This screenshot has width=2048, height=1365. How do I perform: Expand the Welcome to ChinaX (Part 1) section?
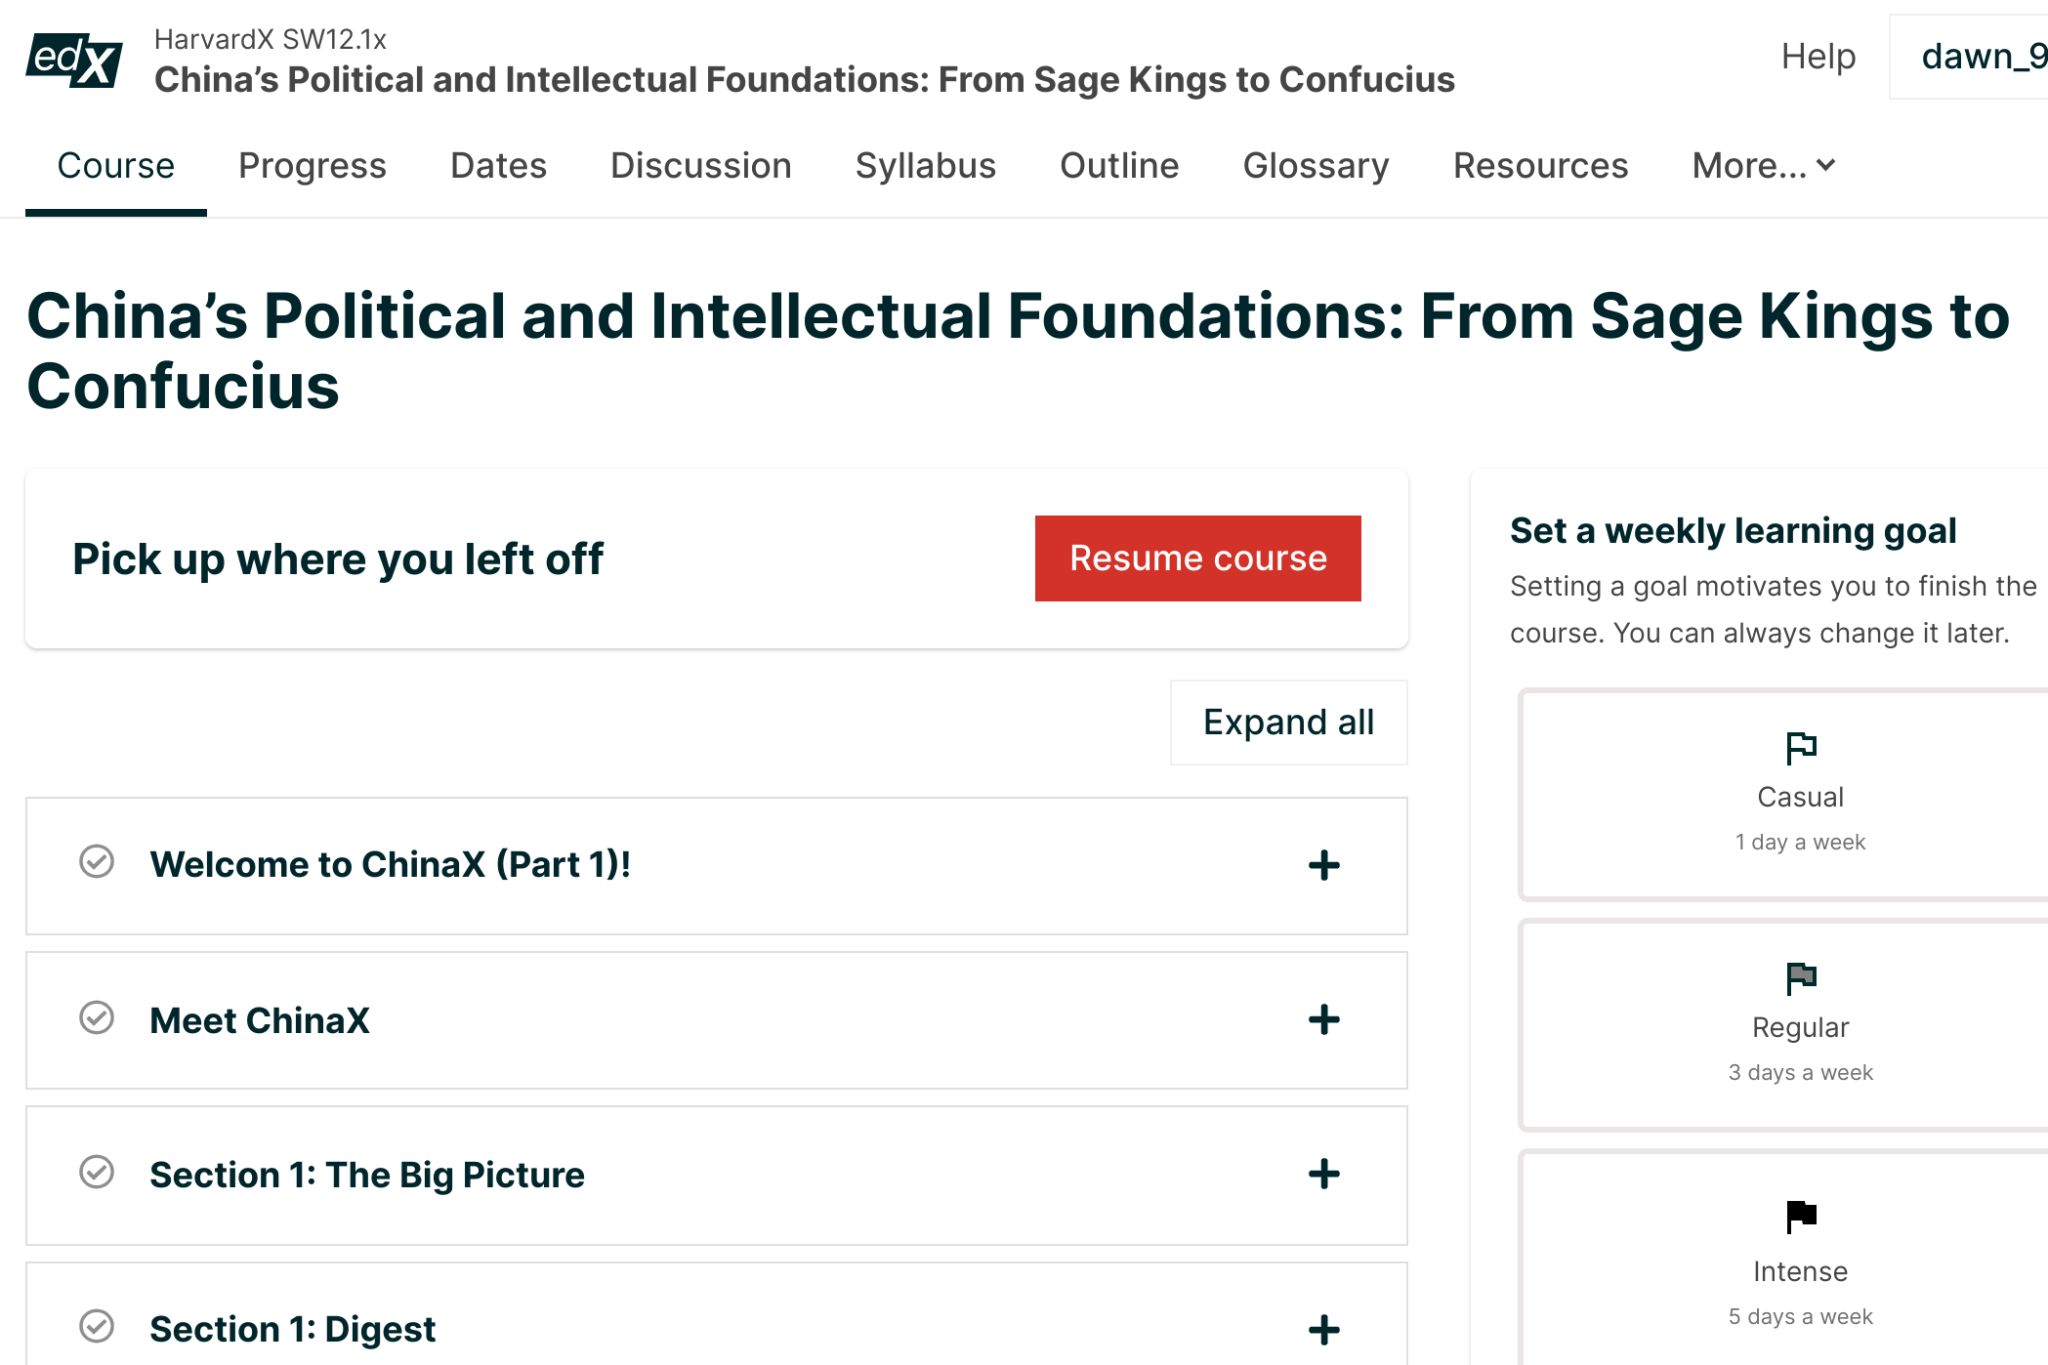click(1323, 865)
